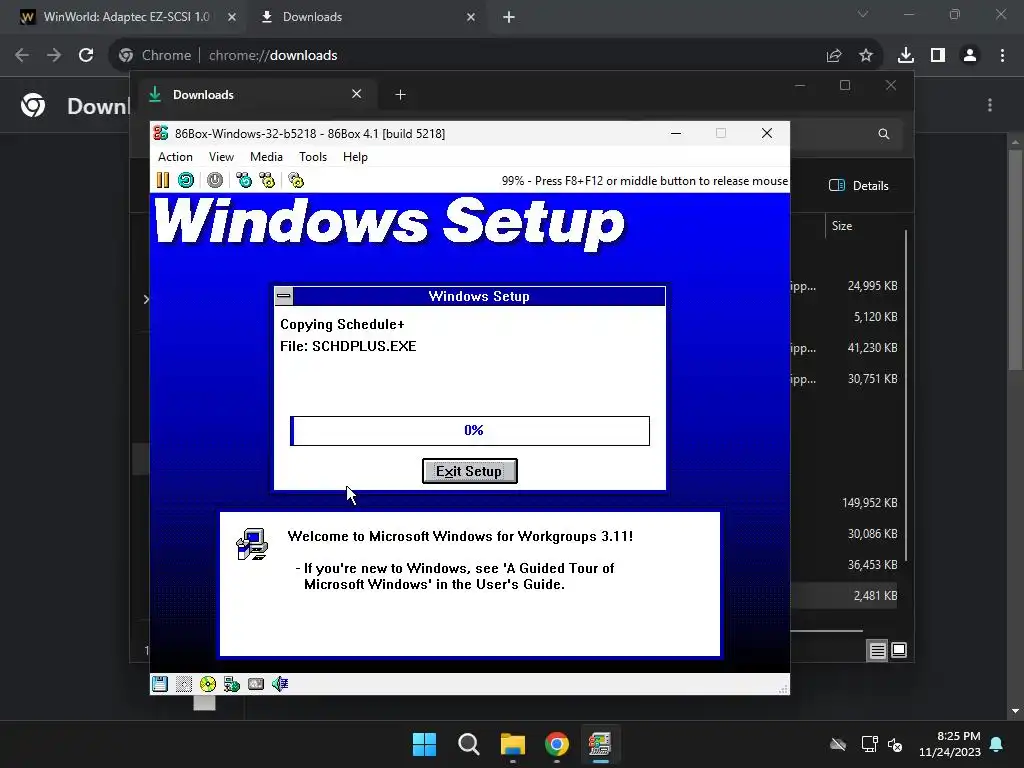Toggle the Details pane in File Explorer
This screenshot has height=768, width=1024.
pos(859,185)
